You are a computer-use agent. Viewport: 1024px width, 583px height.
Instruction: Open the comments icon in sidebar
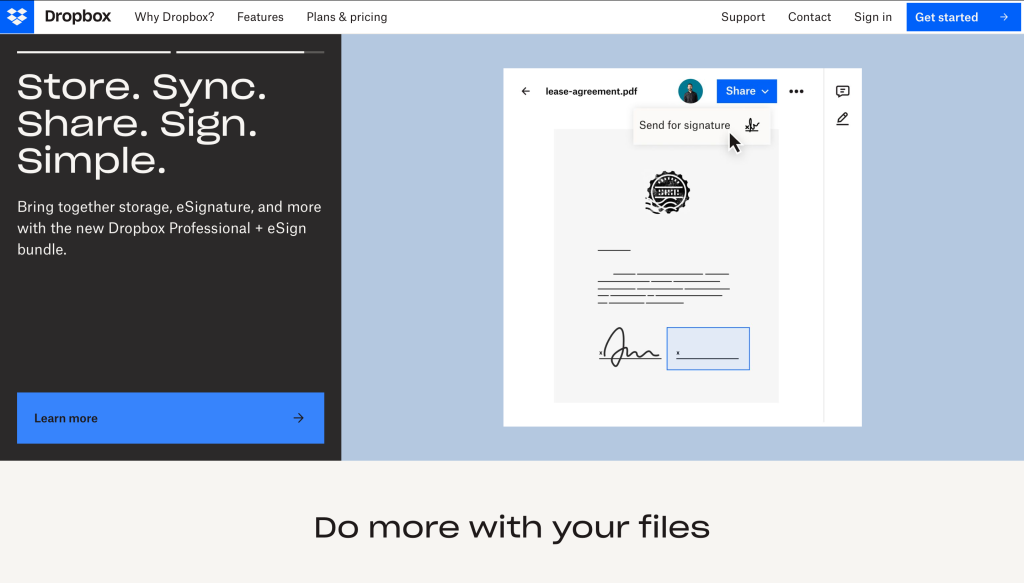(842, 91)
